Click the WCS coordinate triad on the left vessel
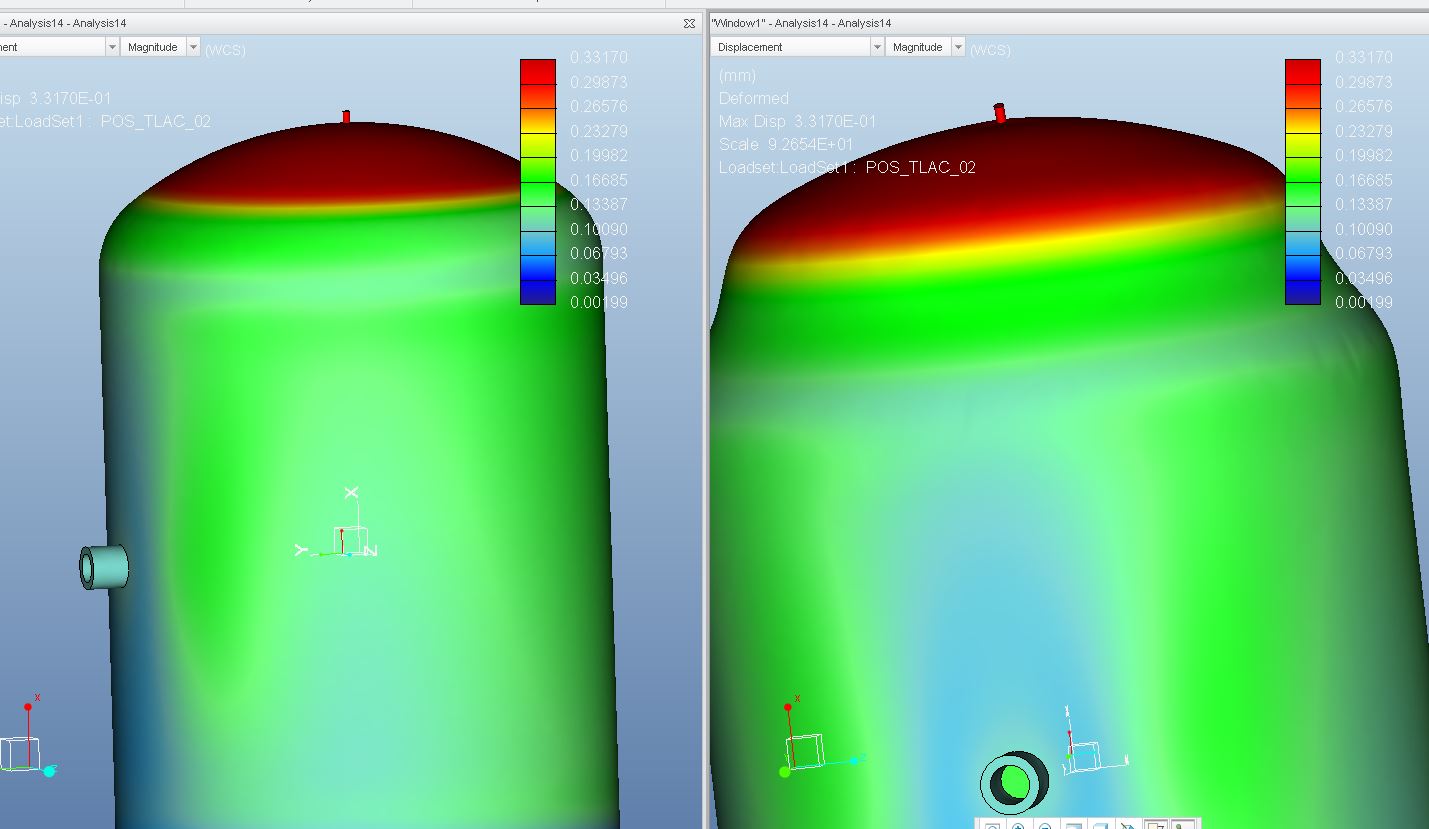 pyautogui.click(x=337, y=525)
